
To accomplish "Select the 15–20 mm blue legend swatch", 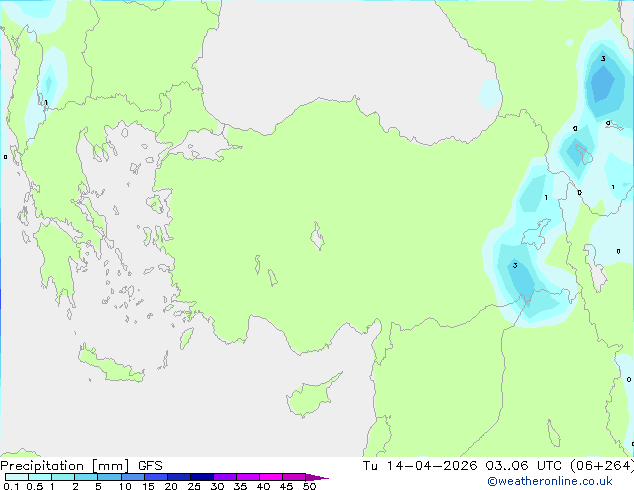I will pos(156,477).
